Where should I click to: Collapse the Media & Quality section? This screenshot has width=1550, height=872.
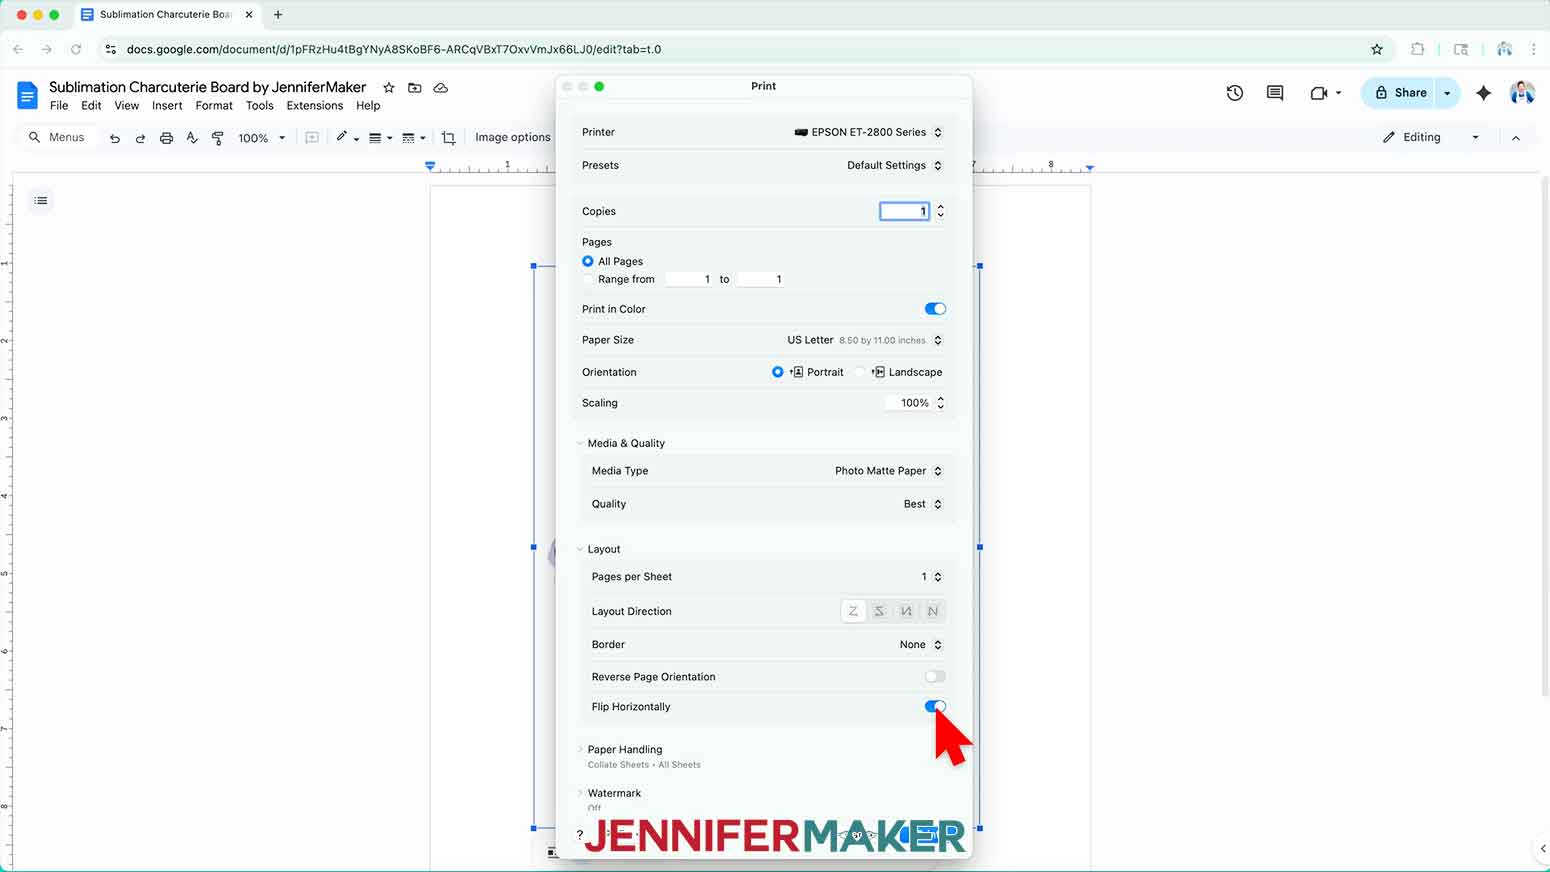(580, 443)
